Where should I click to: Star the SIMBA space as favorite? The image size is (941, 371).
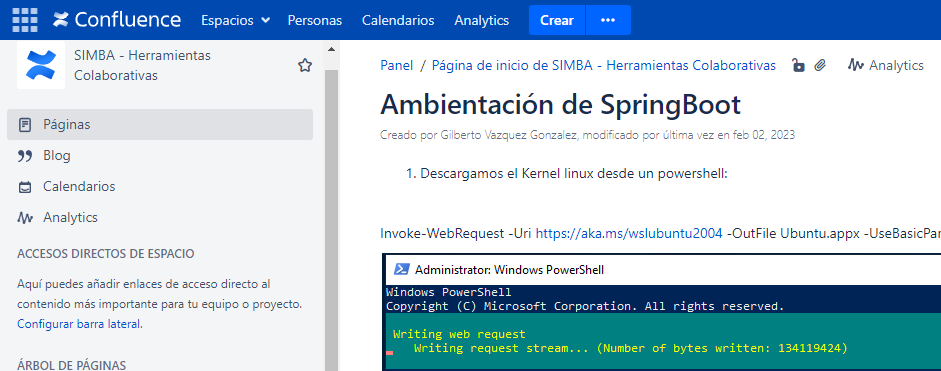[305, 65]
